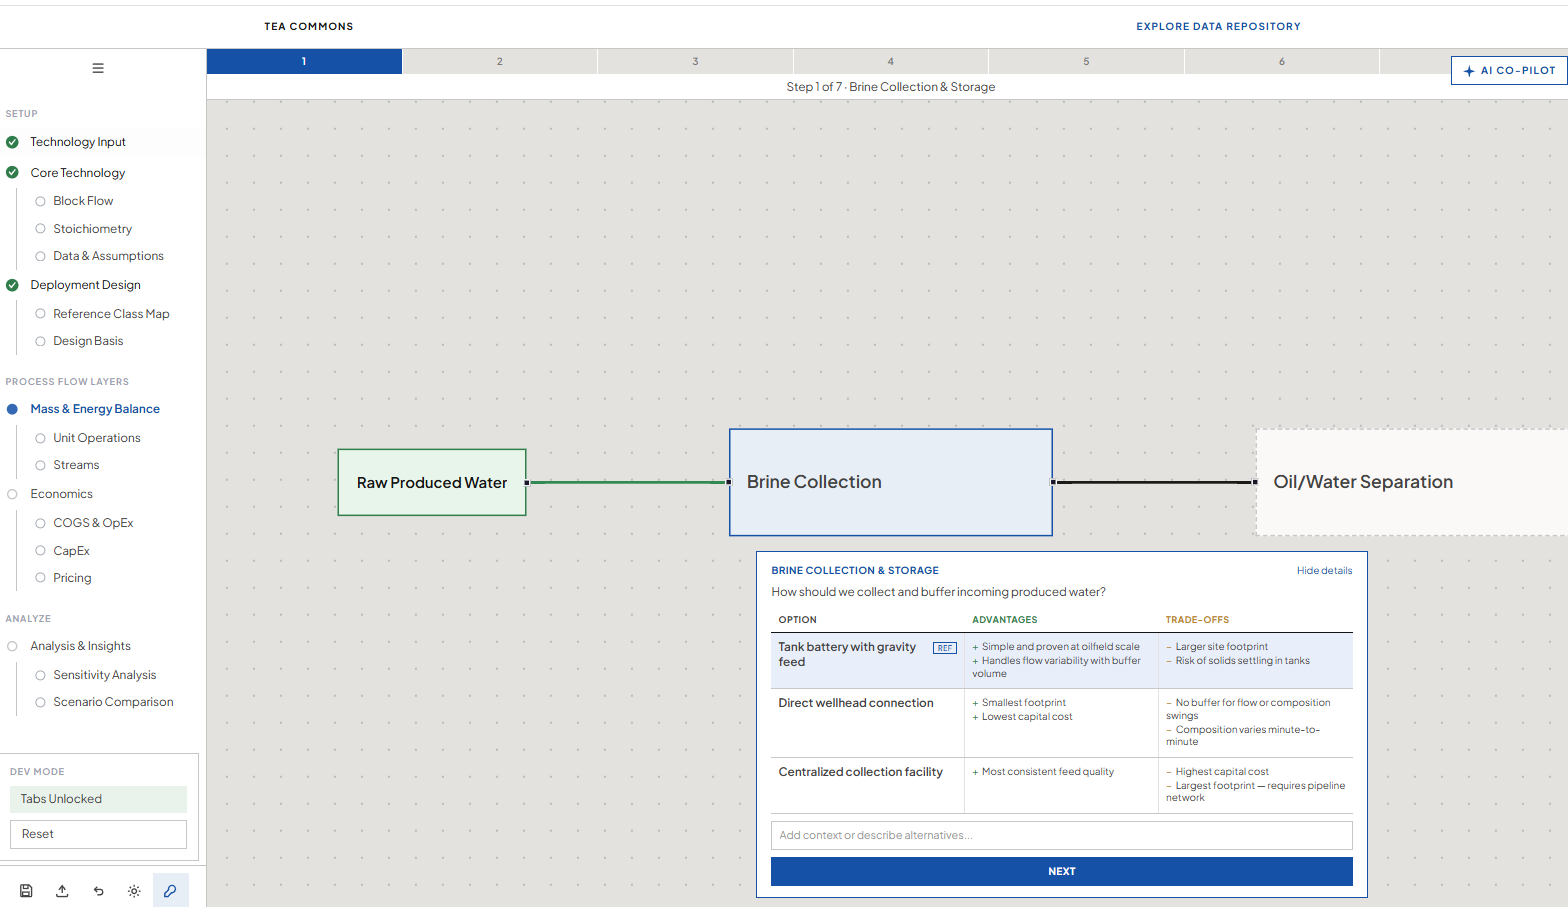Open the Explore Data Repository tab
The width and height of the screenshot is (1568, 907).
pos(1218,26)
